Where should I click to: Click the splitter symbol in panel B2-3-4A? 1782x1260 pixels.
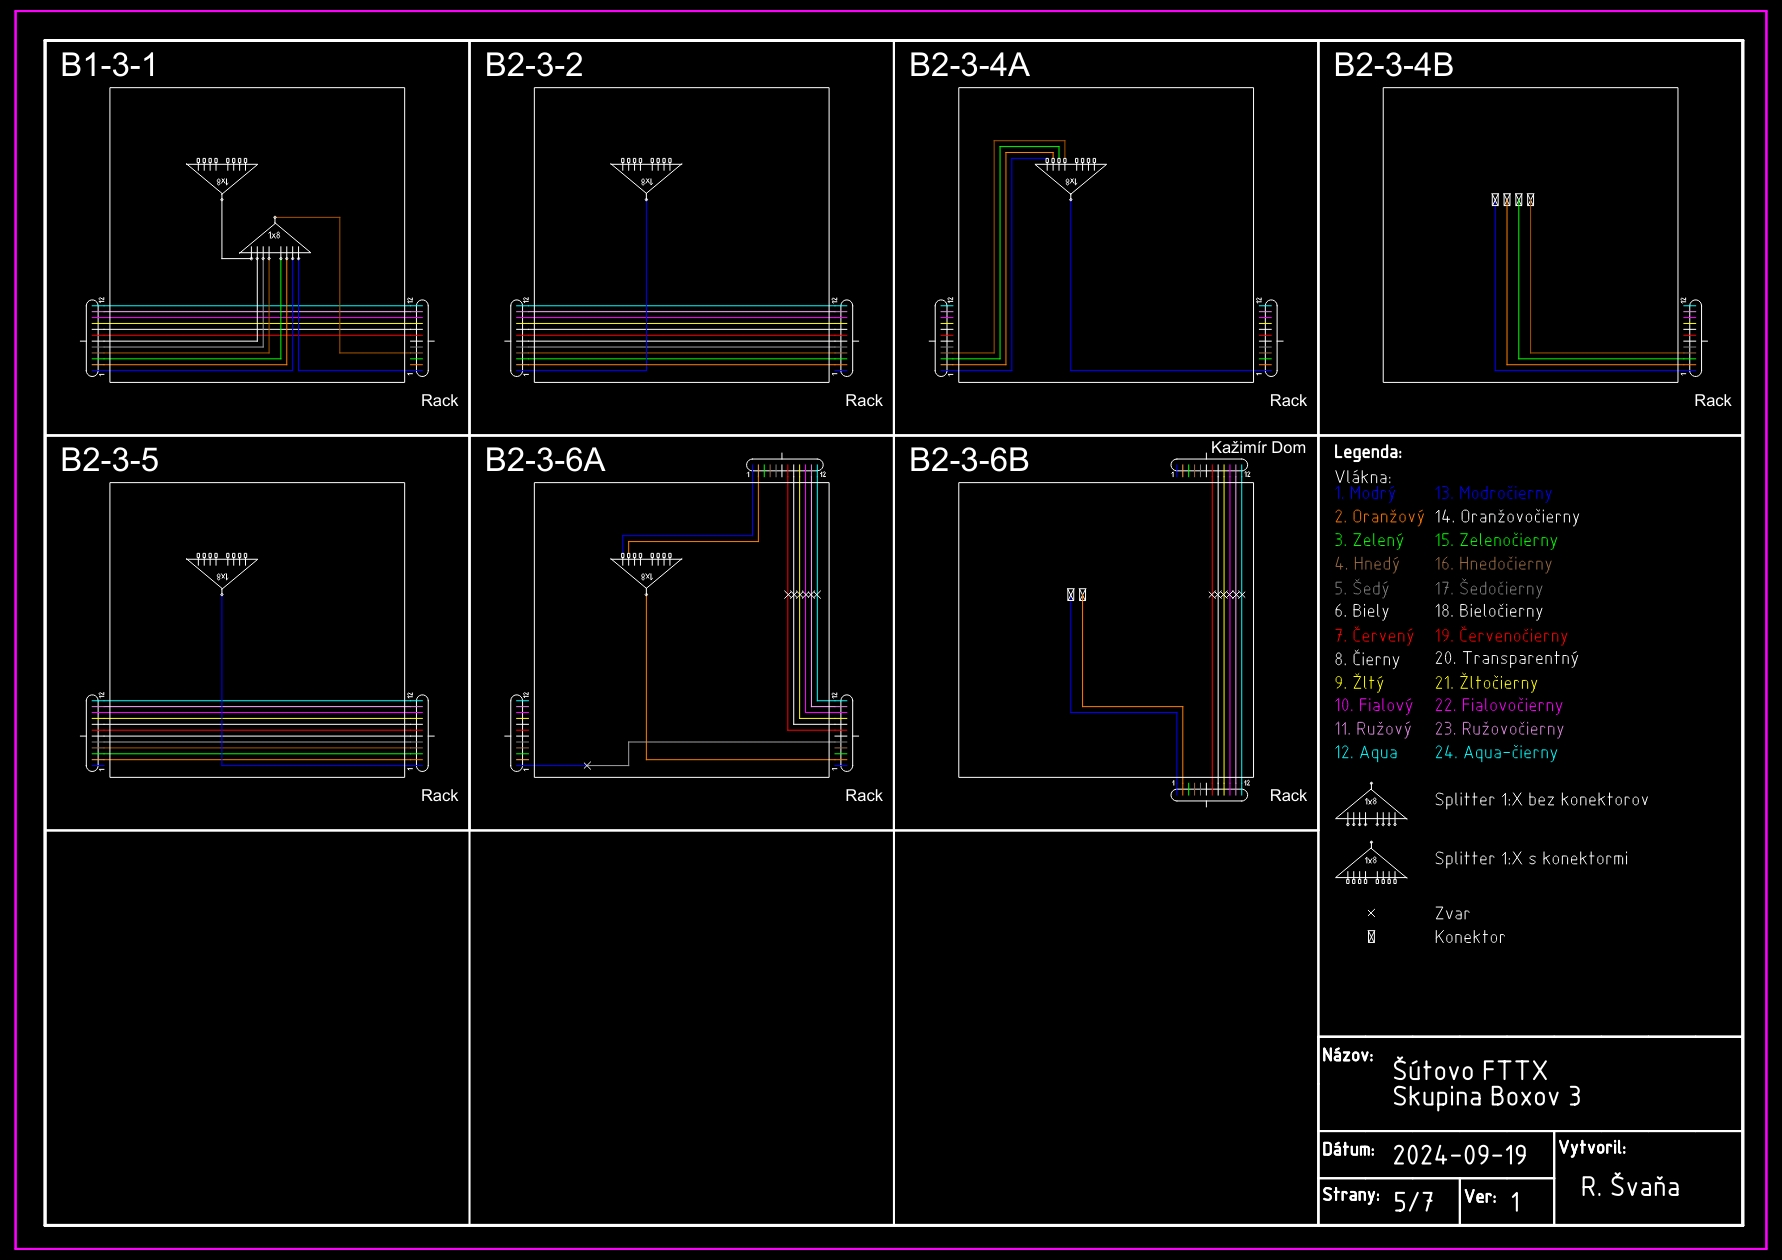1070,176
